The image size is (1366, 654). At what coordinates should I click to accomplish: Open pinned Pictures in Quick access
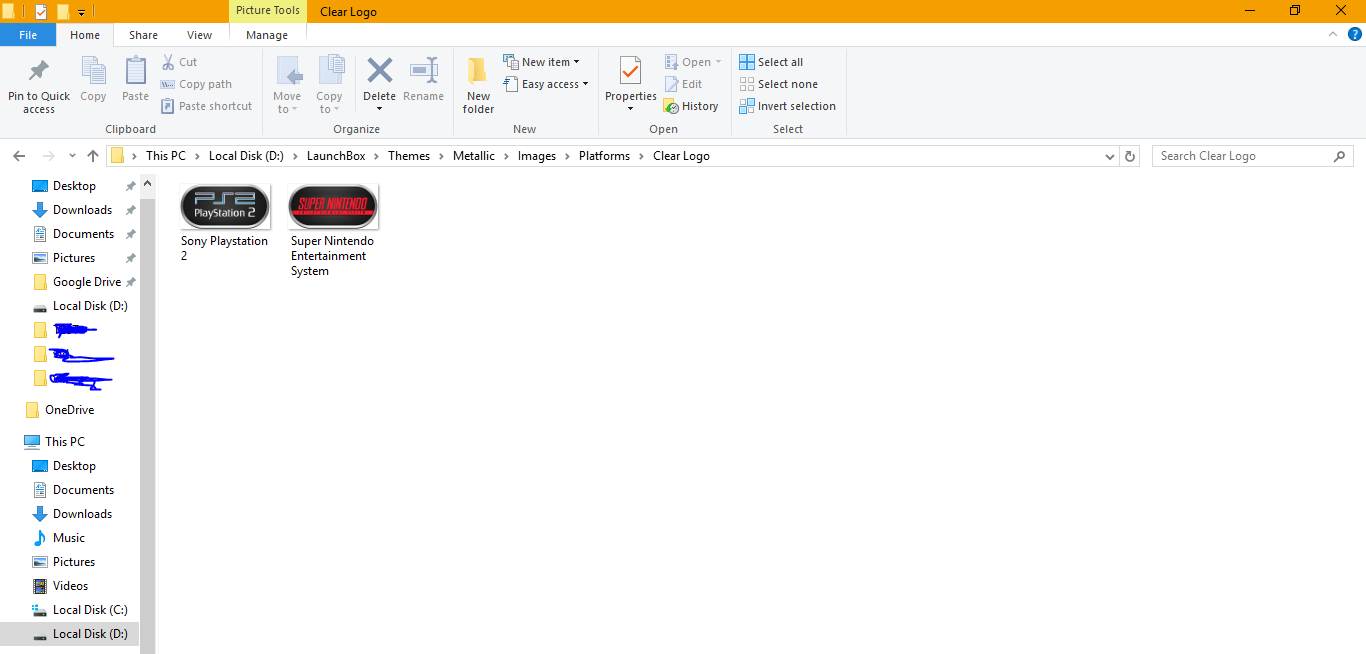pyautogui.click(x=74, y=258)
